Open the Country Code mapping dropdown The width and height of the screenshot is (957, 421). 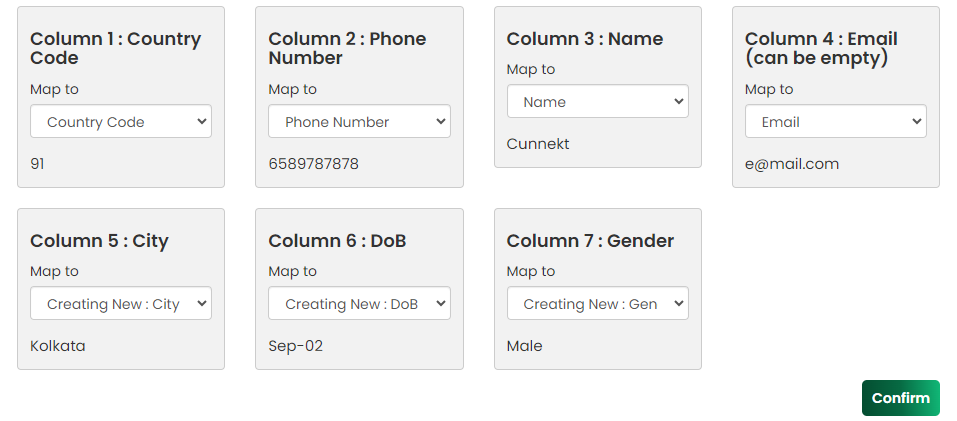121,121
